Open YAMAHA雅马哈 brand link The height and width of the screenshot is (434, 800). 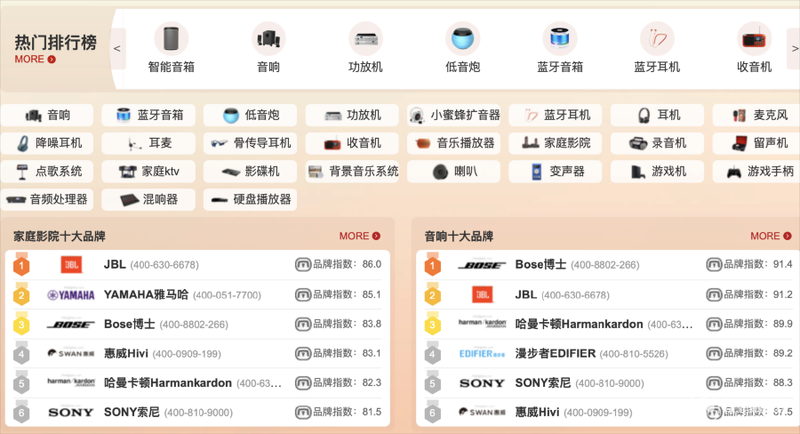coord(146,295)
